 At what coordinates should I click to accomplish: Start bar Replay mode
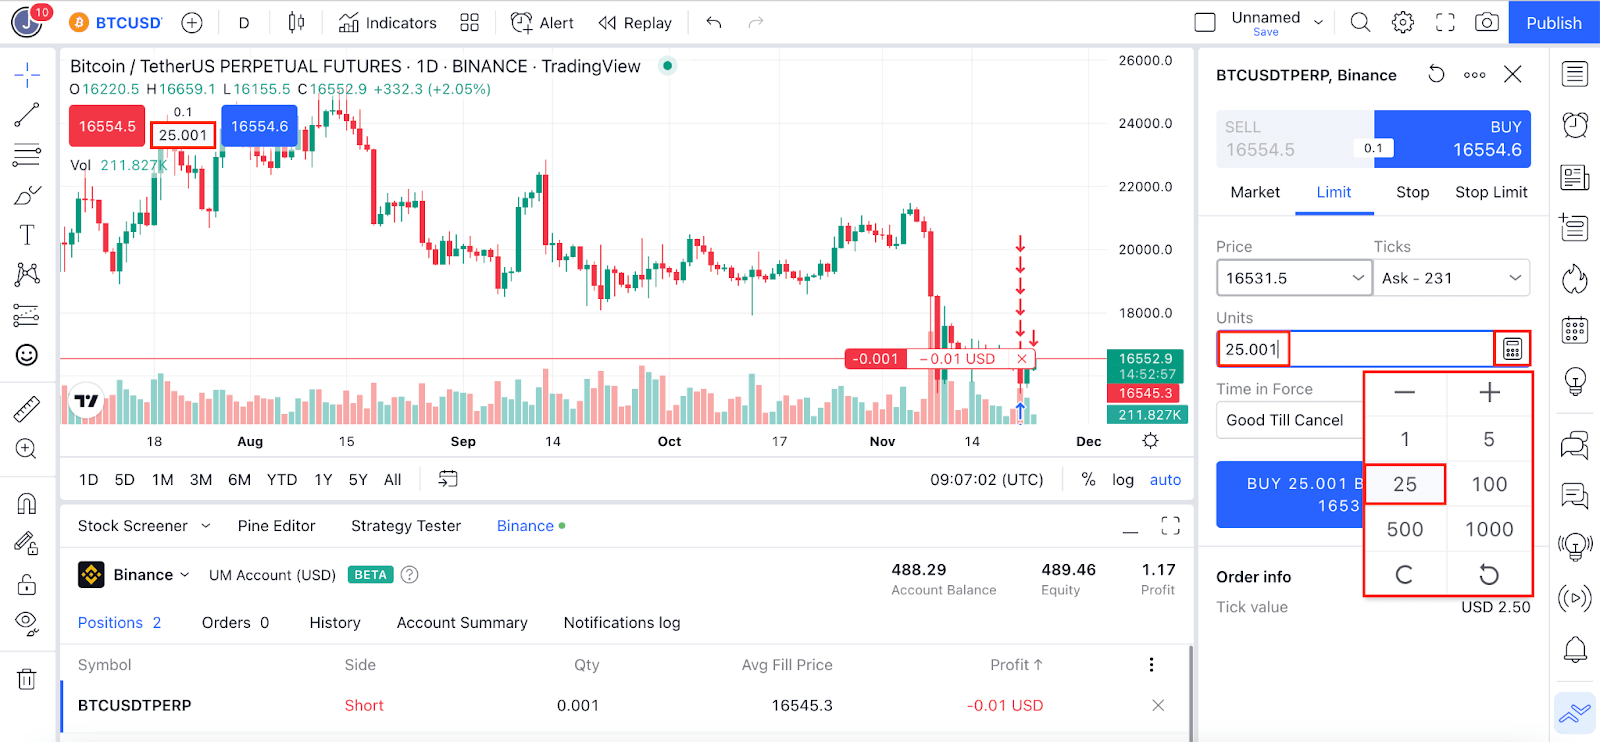pos(635,23)
